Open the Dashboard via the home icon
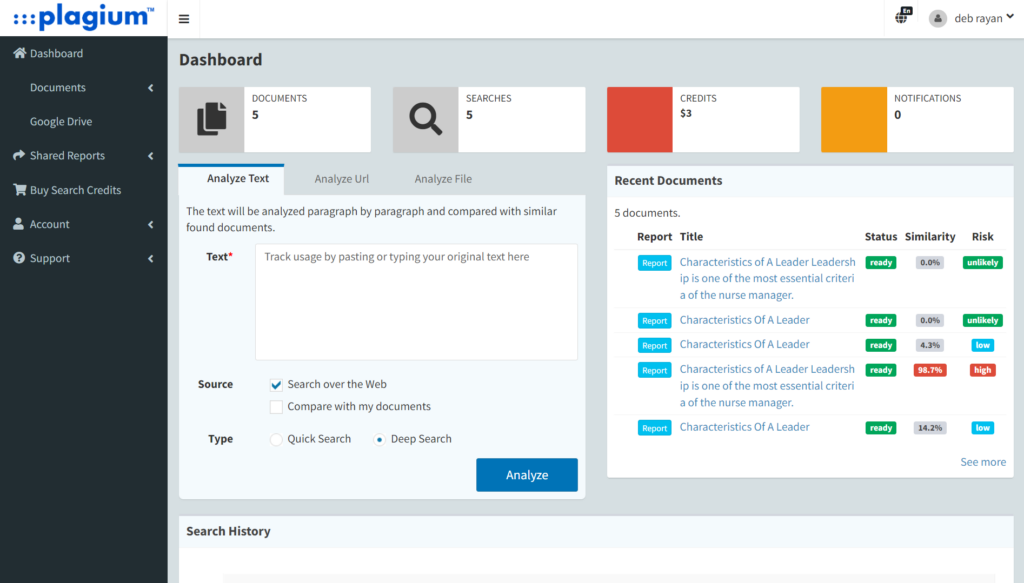The width and height of the screenshot is (1024, 583). 18,53
